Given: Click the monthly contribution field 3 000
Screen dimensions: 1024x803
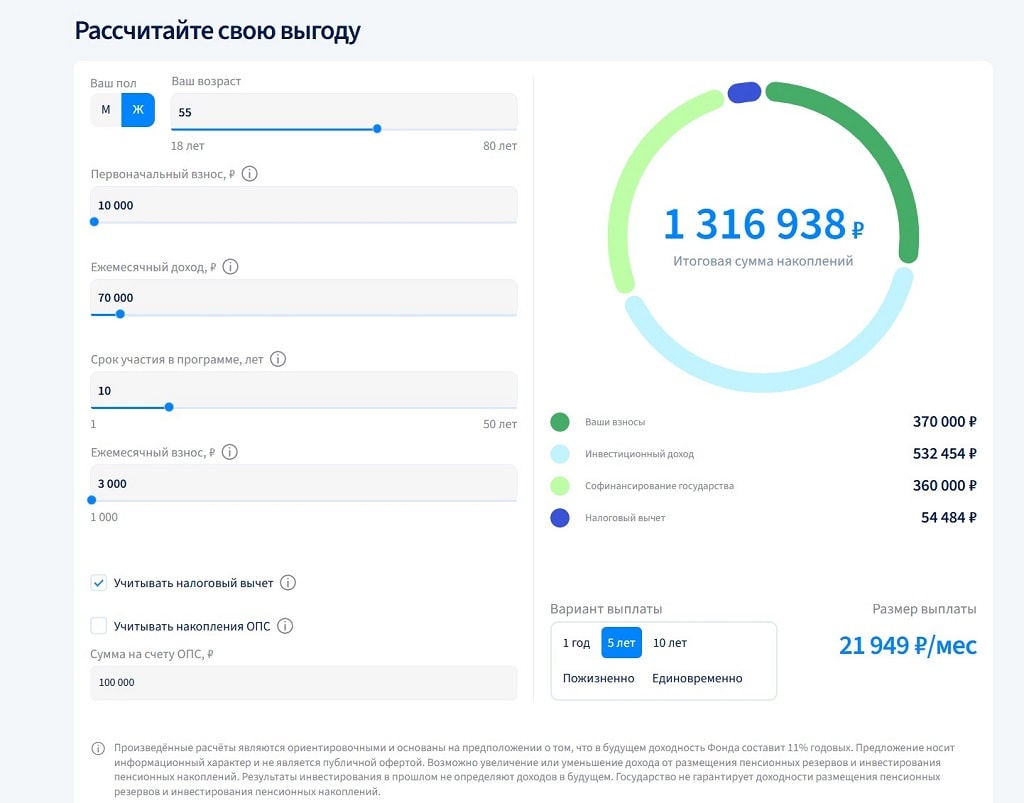Looking at the screenshot, I should click(304, 483).
